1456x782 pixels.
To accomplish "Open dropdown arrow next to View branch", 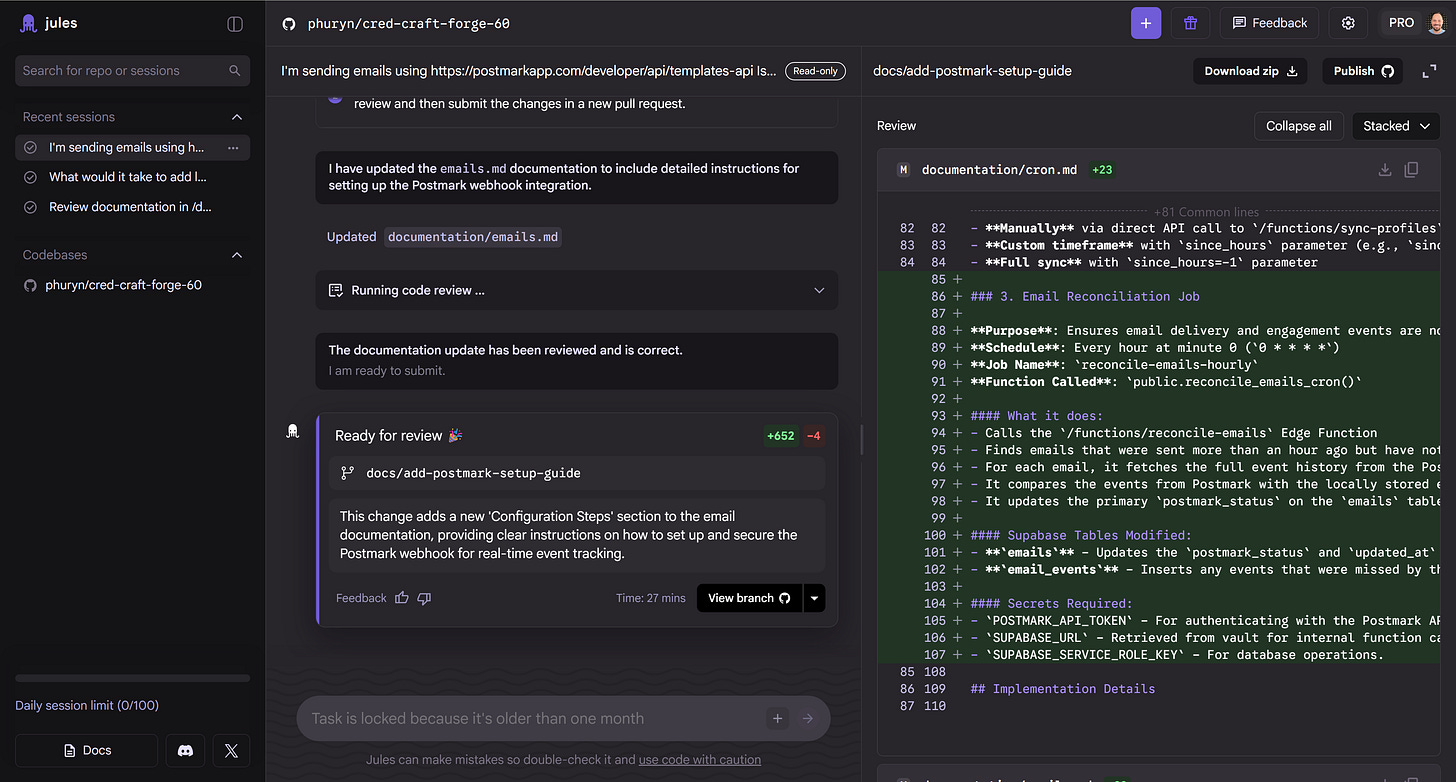I will point(814,598).
